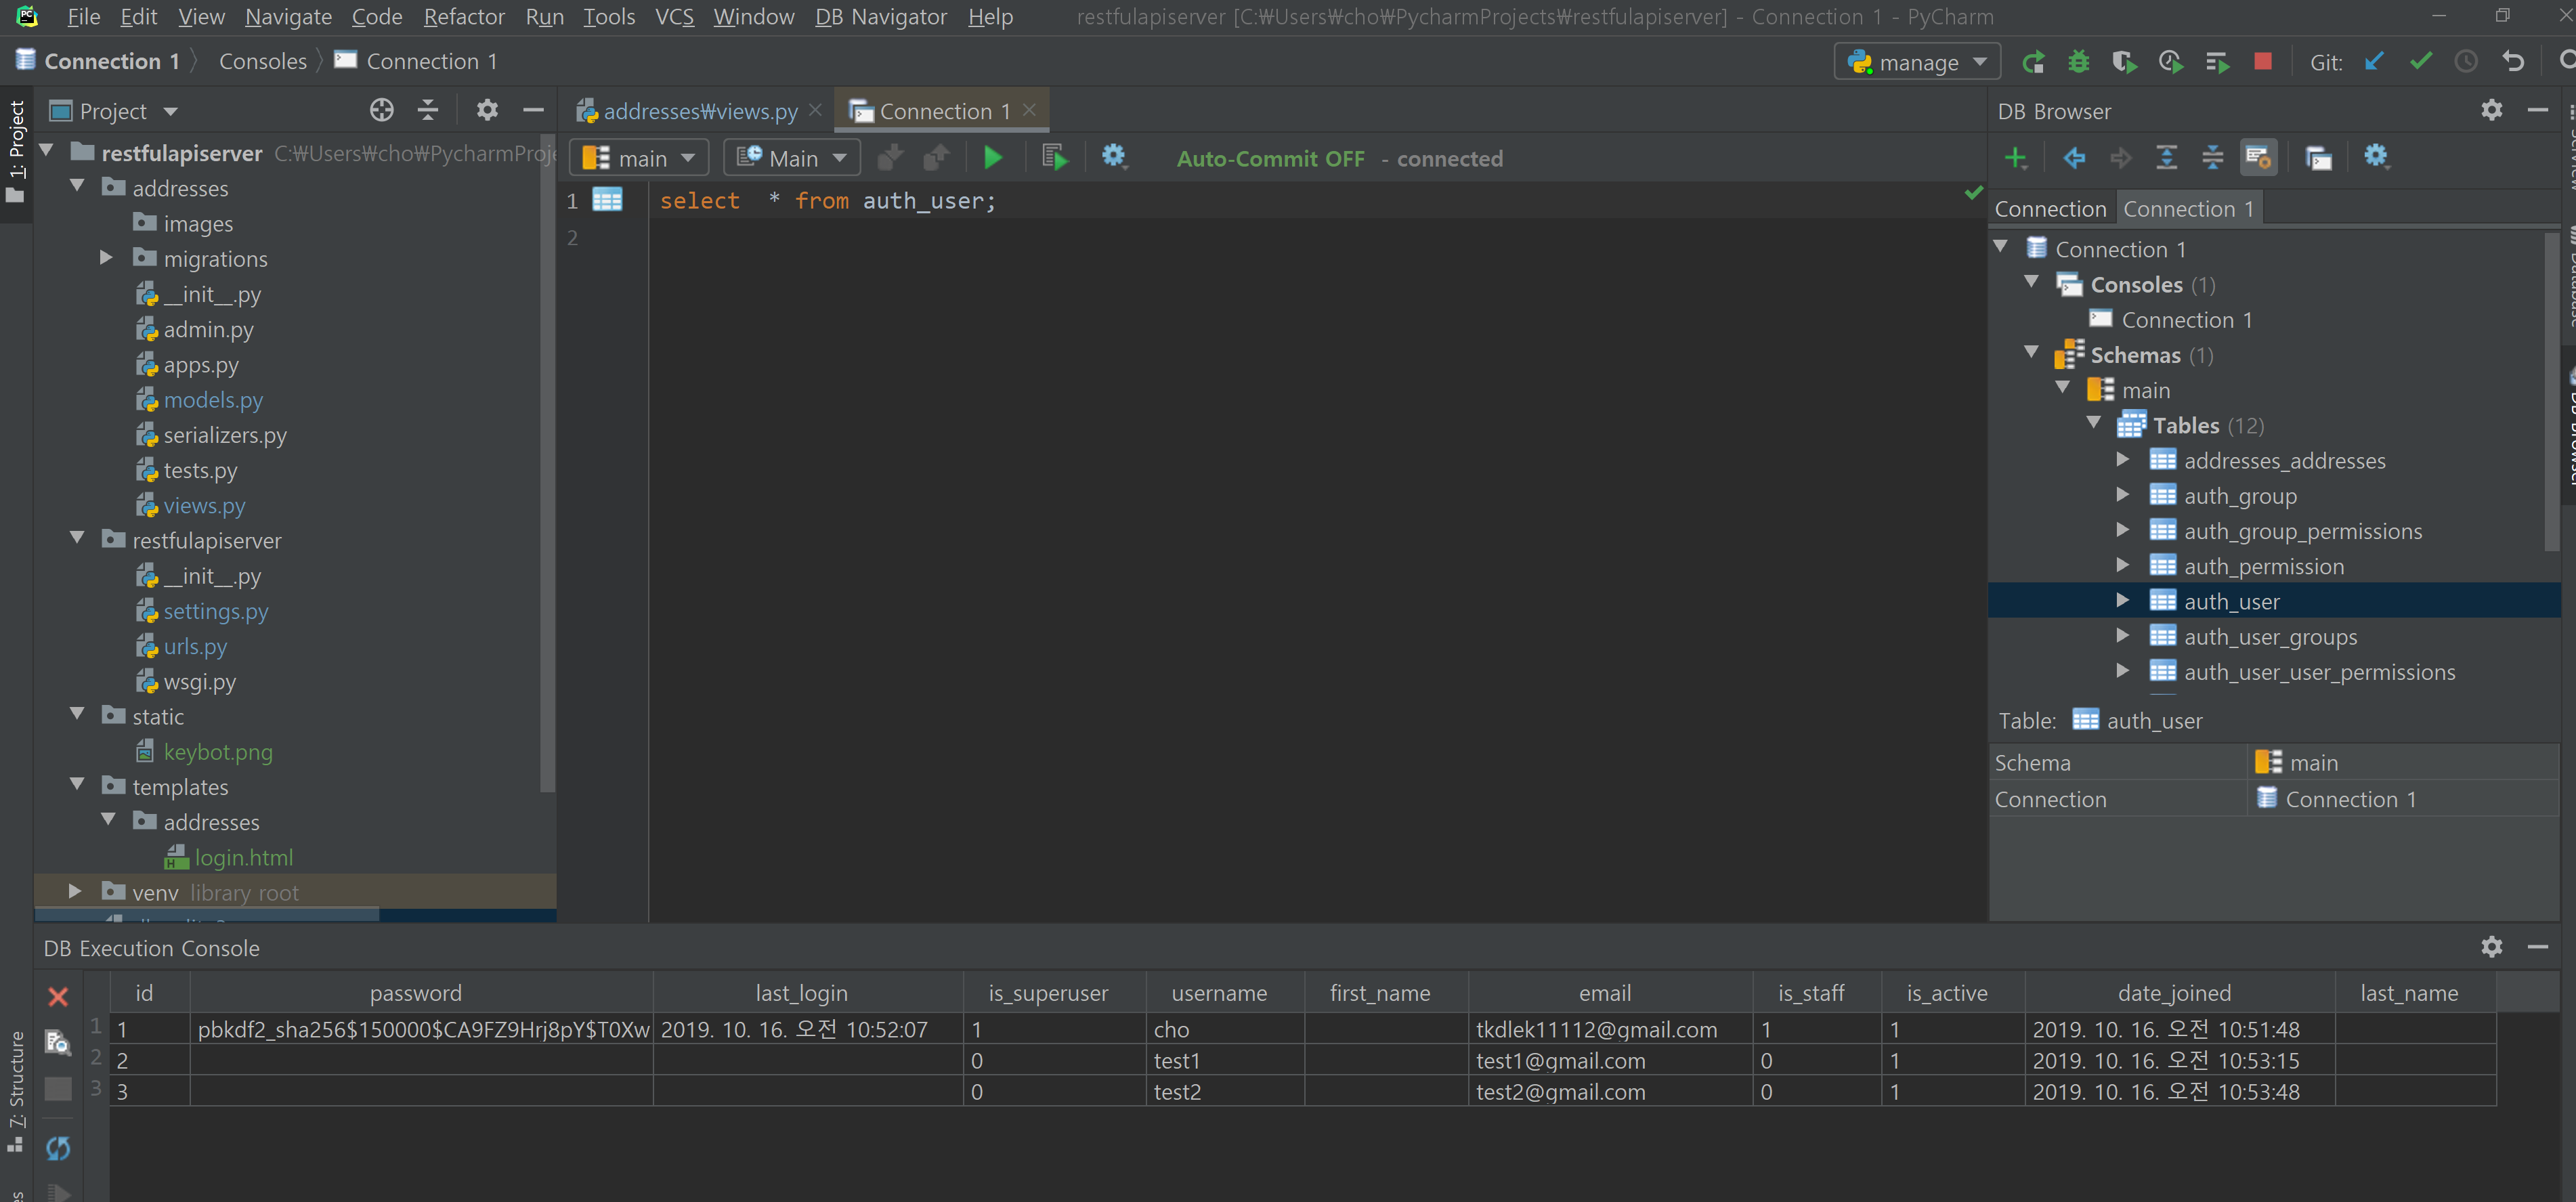This screenshot has height=1202, width=2576.
Task: Click the Debug bug icon in top toolbar
Action: pyautogui.click(x=2078, y=62)
